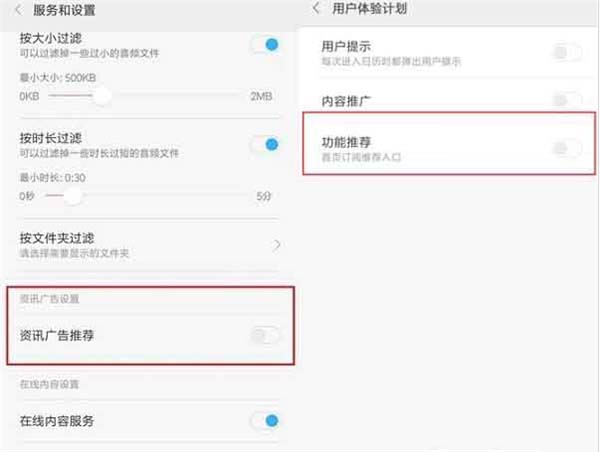
Task: Click minimum size slider handle
Action: [101, 96]
